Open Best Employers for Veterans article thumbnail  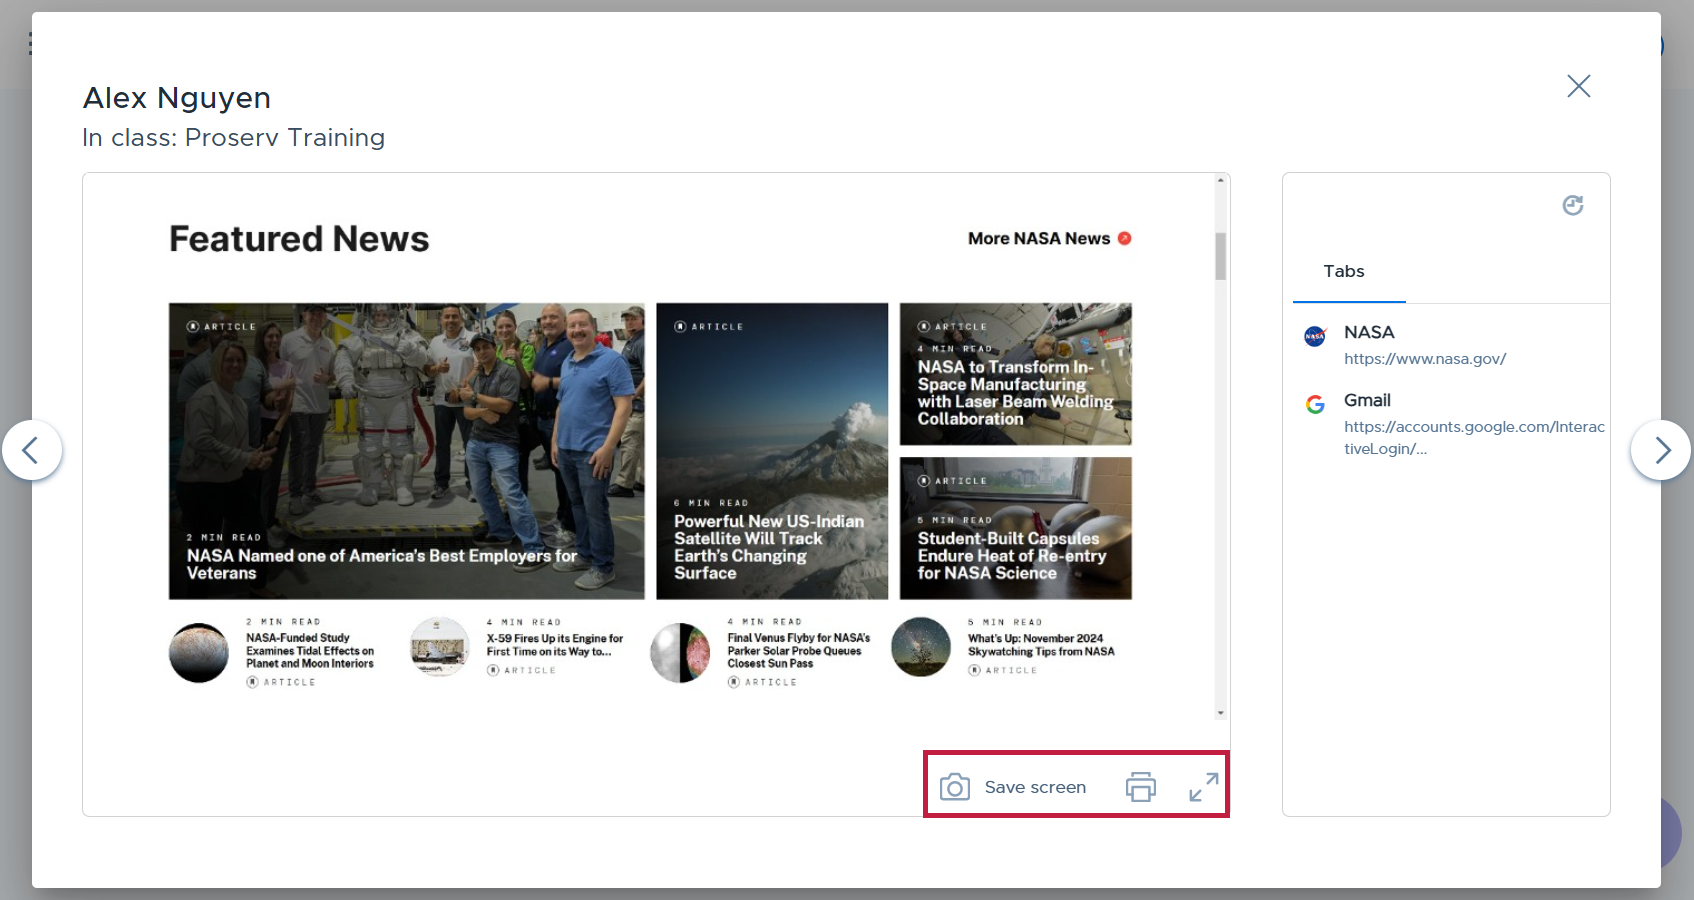tap(406, 450)
